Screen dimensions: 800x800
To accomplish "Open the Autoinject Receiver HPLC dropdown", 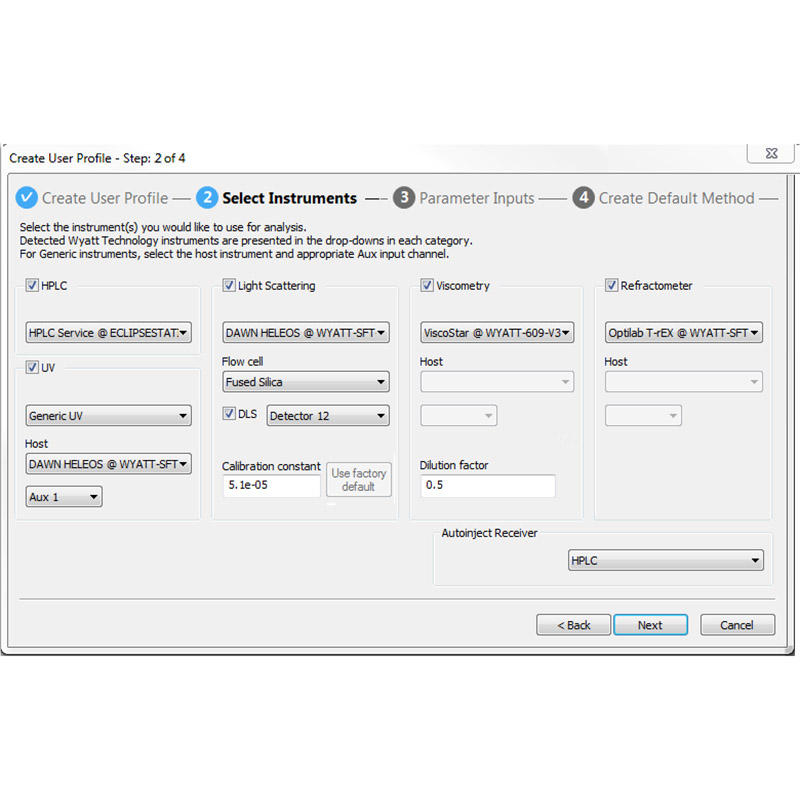I will click(666, 560).
